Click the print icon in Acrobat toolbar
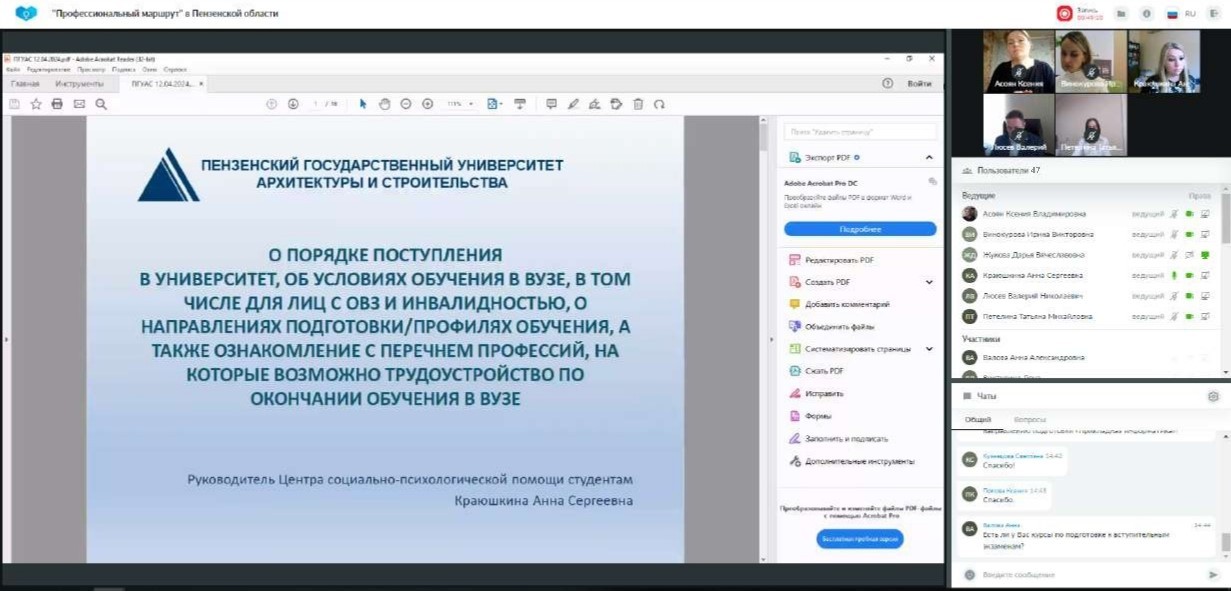 tap(57, 104)
